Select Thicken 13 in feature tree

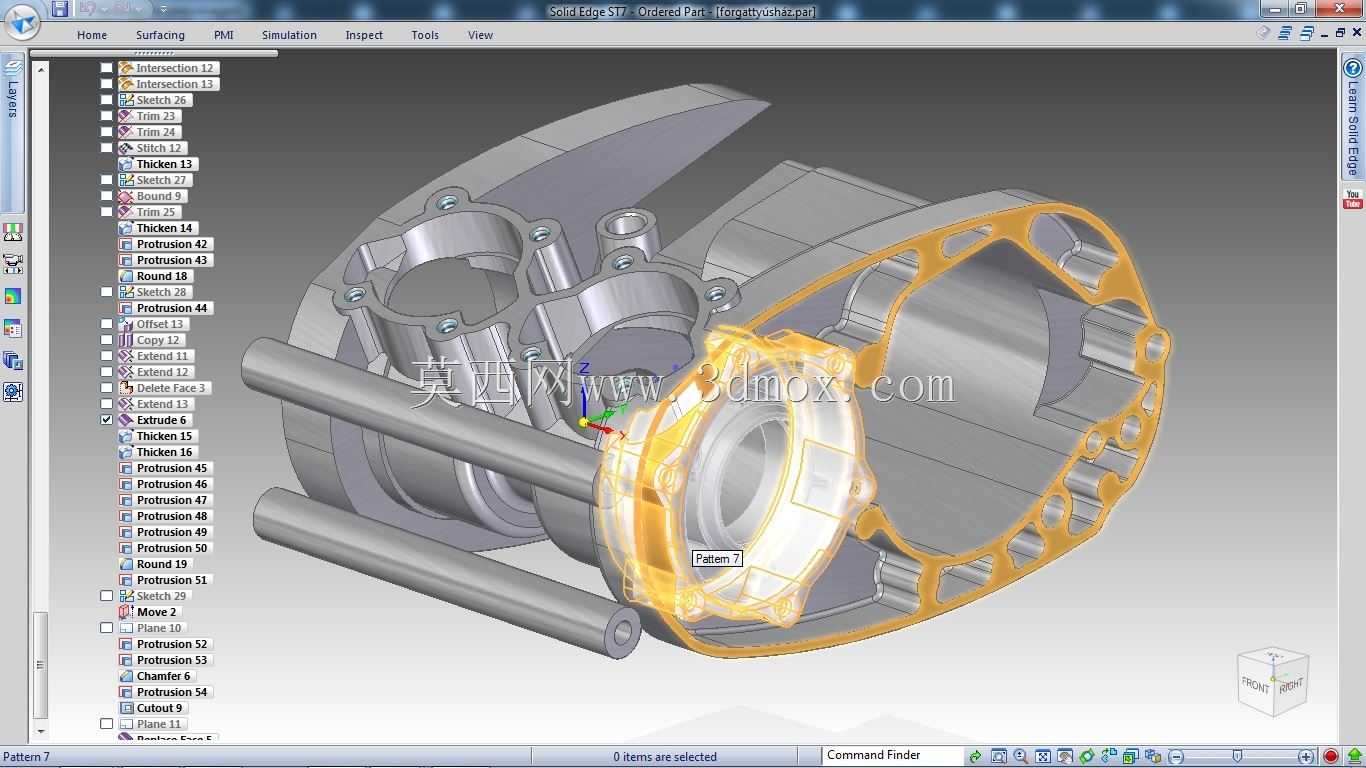(157, 164)
